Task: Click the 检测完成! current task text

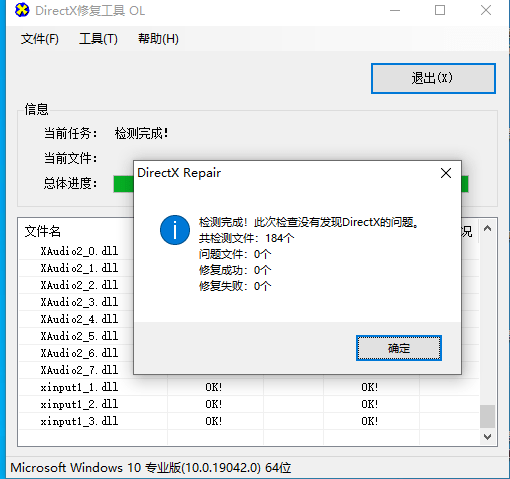Action: click(141, 133)
